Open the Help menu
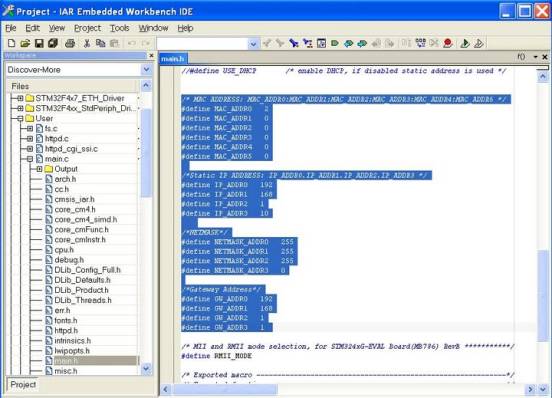Viewport: 552px width, 398px height. tap(185, 28)
